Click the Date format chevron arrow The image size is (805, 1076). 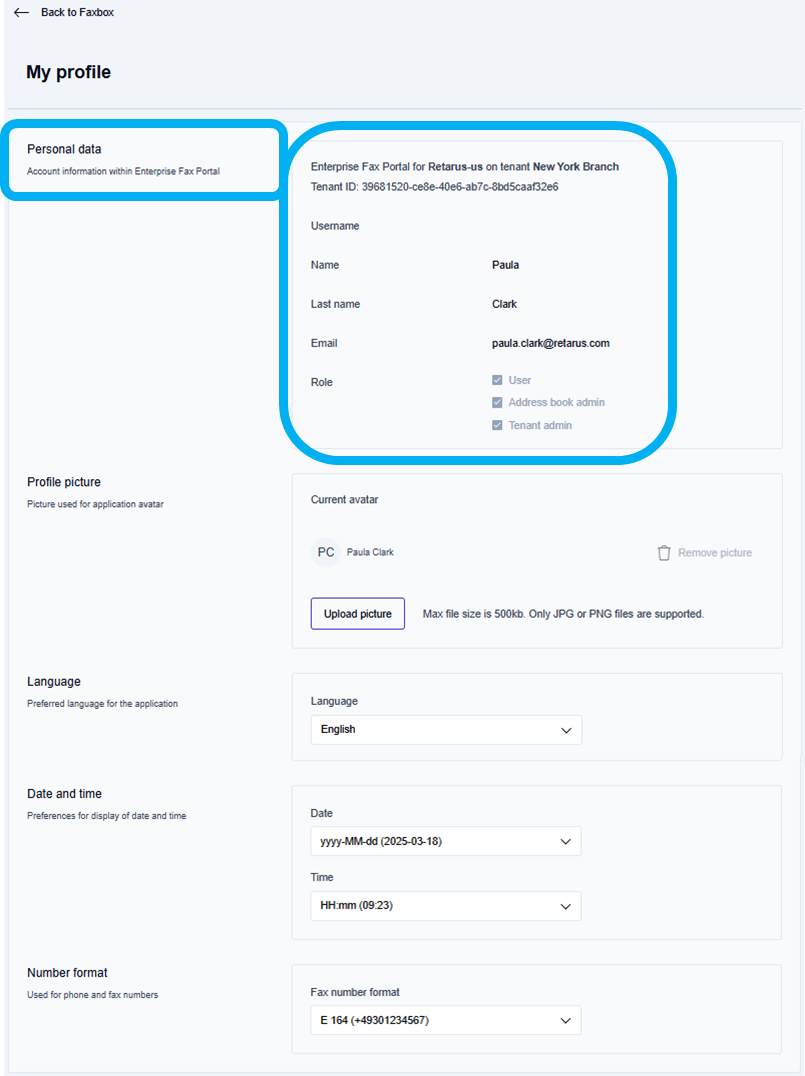click(x=566, y=842)
